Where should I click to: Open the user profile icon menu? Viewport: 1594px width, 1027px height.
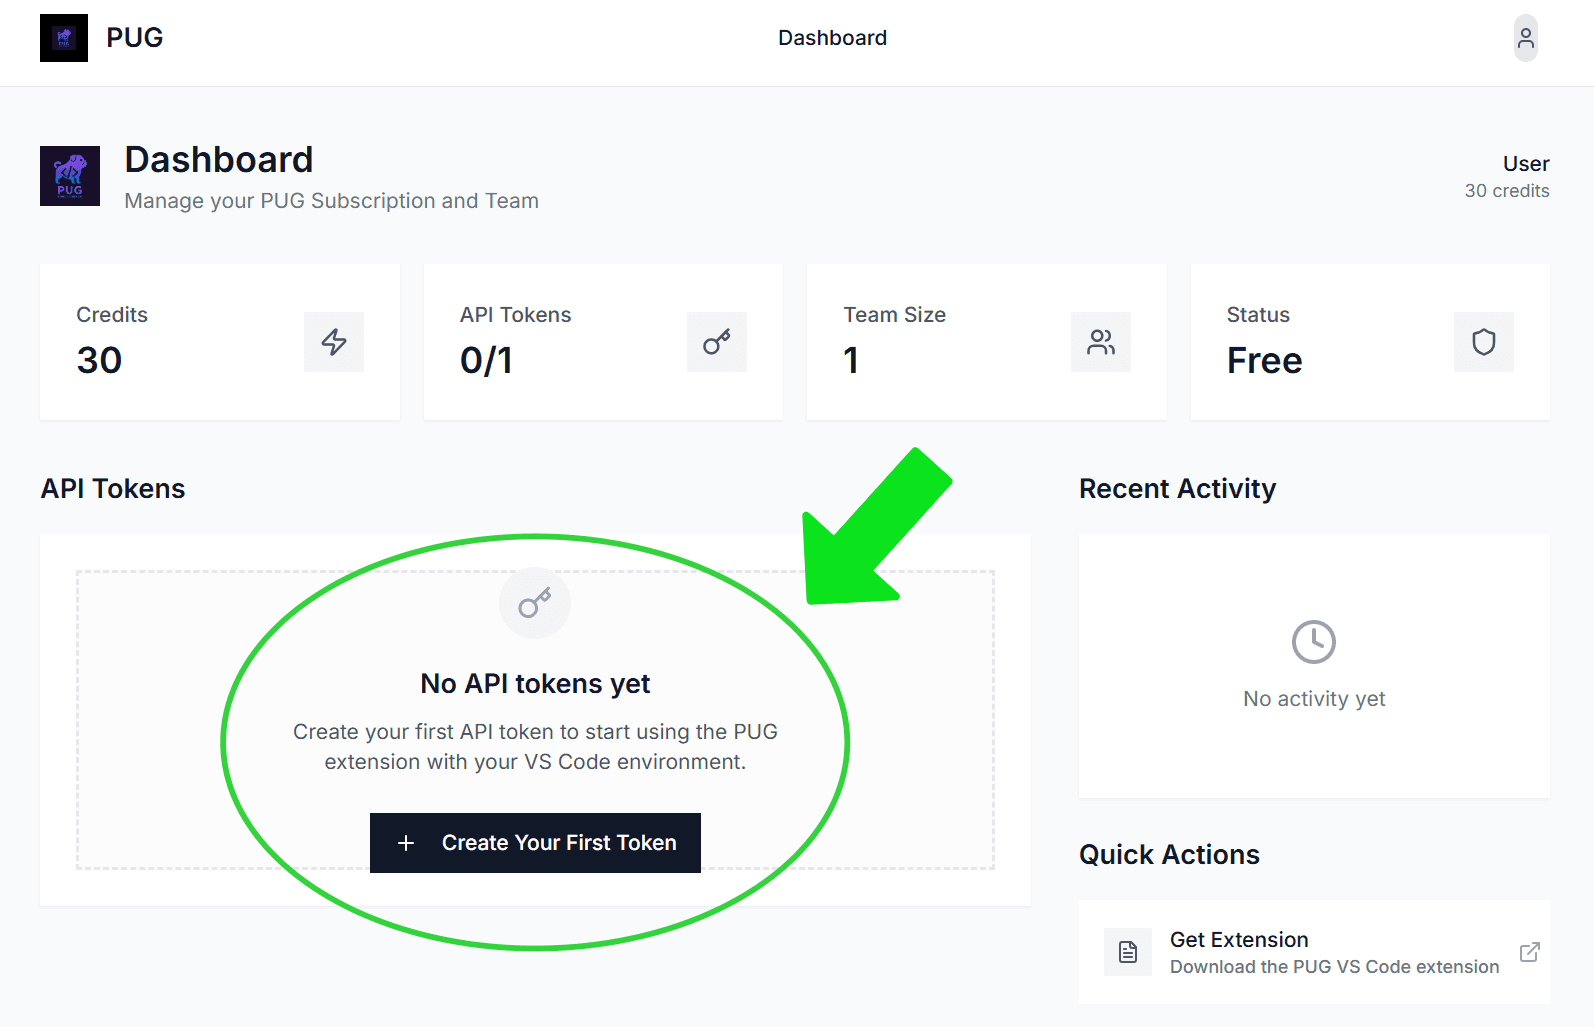pos(1525,38)
